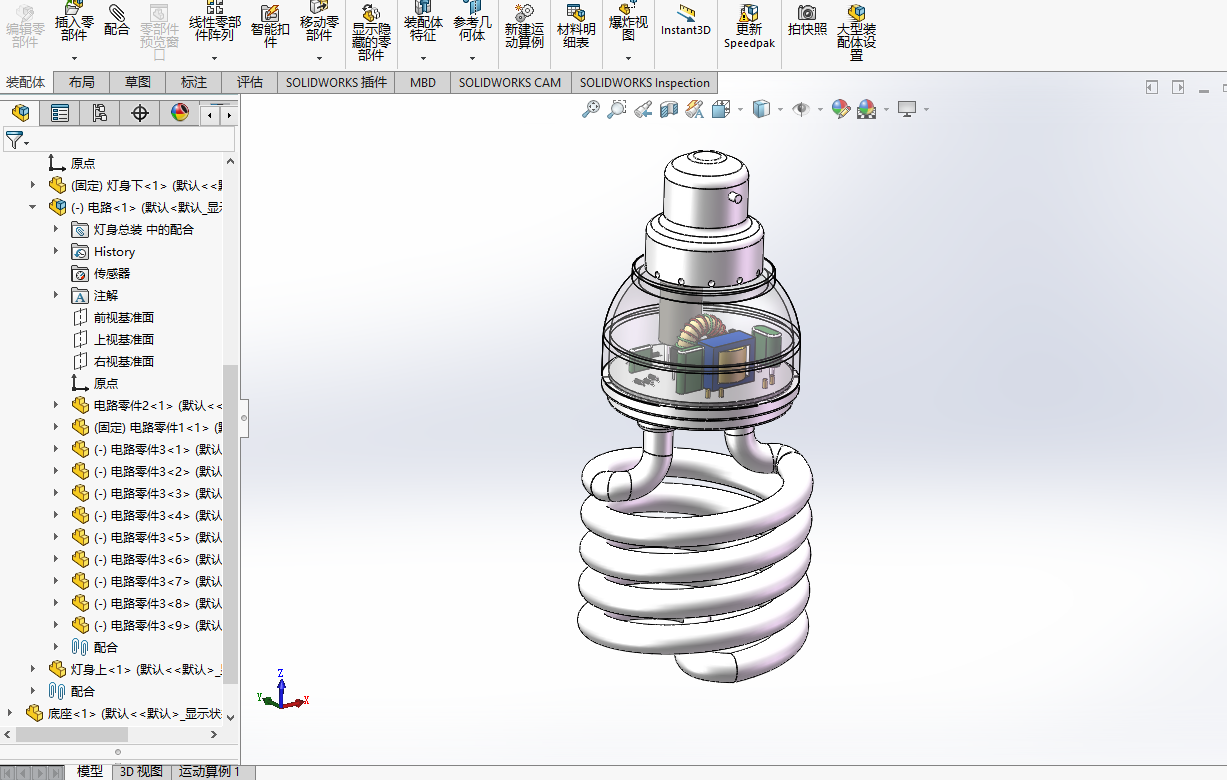Image resolution: width=1227 pixels, height=780 pixels.
Task: Select 右视基准面 plane in tree
Action: (x=124, y=361)
